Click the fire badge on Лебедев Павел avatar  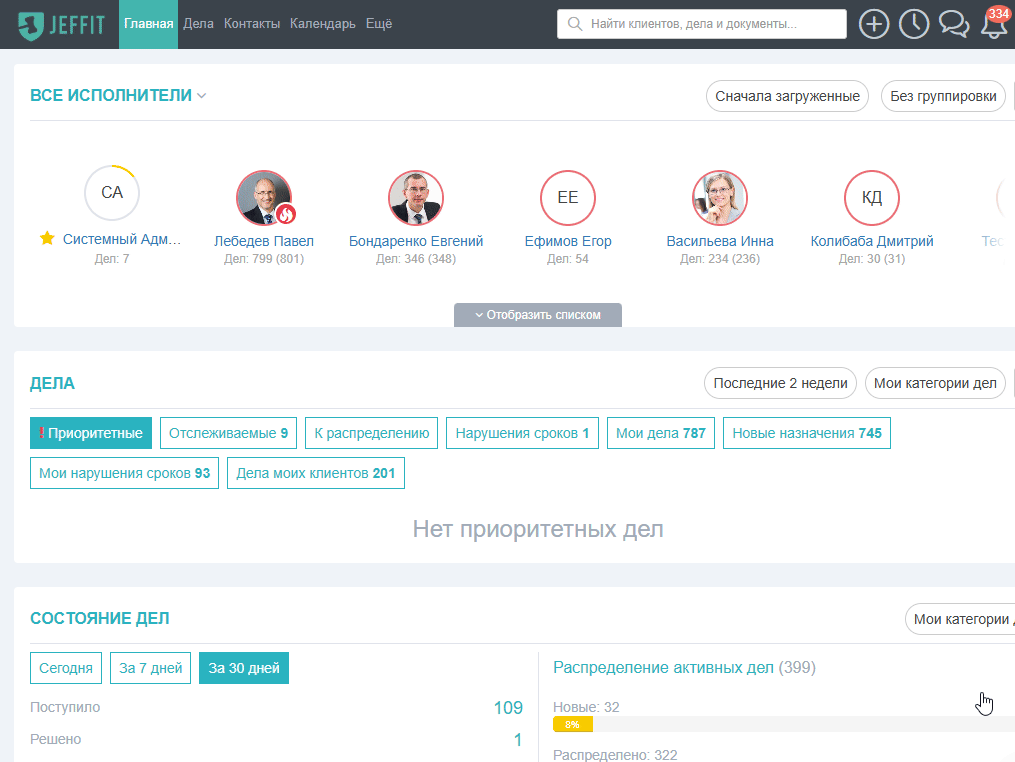[285, 213]
